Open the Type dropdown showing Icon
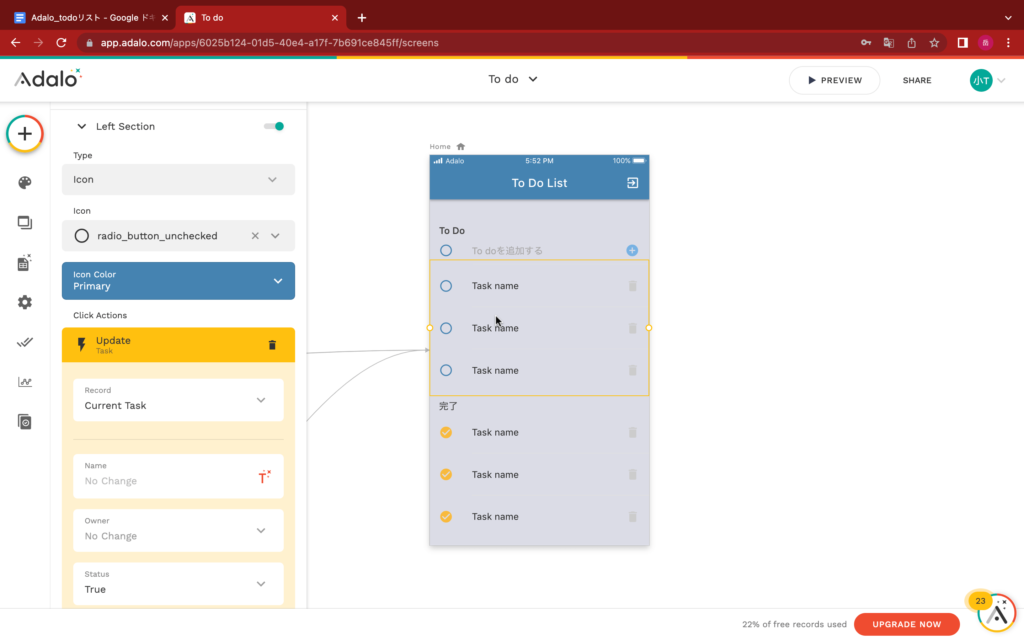This screenshot has height=640, width=1024. click(178, 180)
